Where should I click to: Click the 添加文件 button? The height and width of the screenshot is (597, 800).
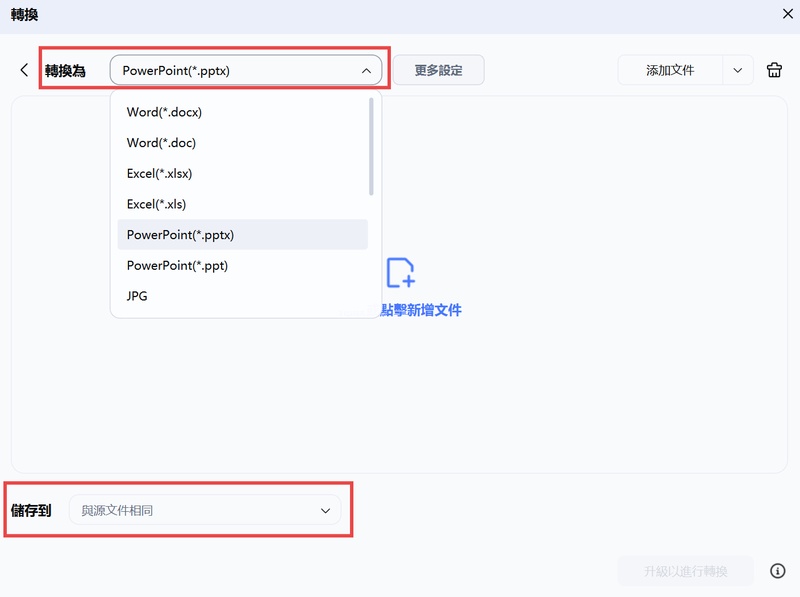670,70
